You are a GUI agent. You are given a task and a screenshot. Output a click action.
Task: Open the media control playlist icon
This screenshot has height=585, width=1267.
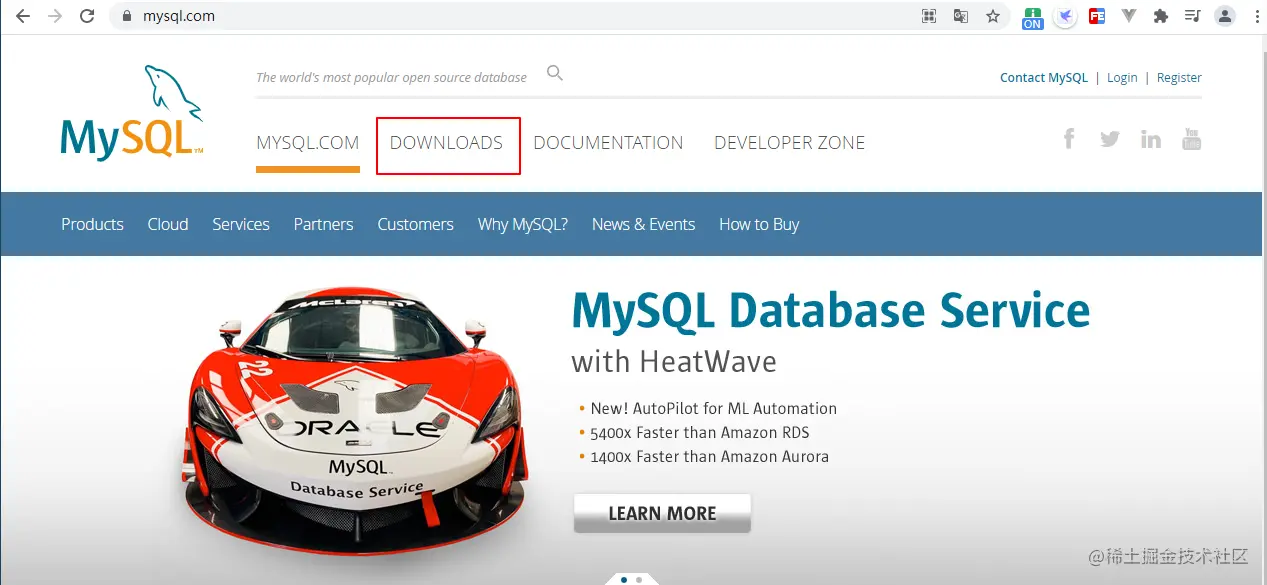click(x=1192, y=16)
